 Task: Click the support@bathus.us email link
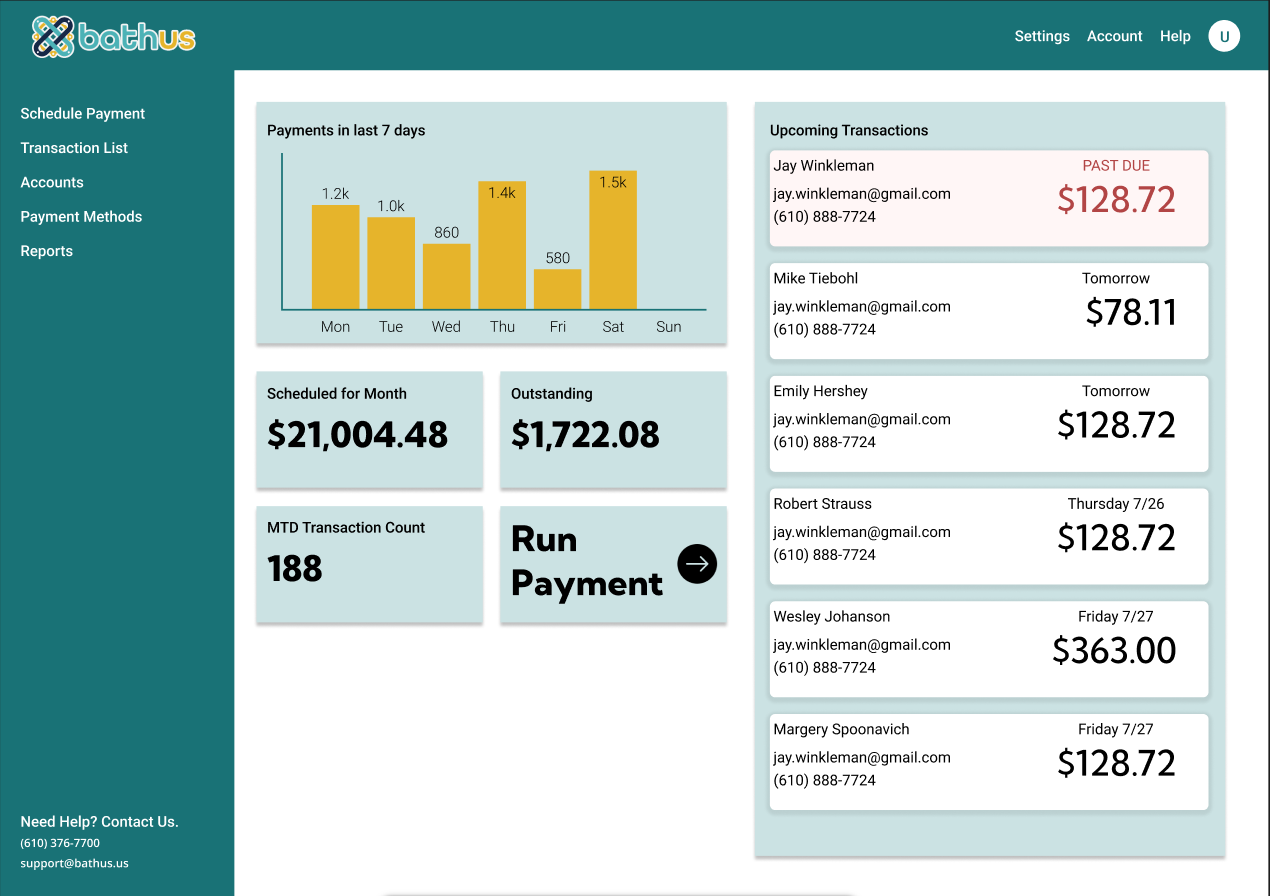point(74,863)
